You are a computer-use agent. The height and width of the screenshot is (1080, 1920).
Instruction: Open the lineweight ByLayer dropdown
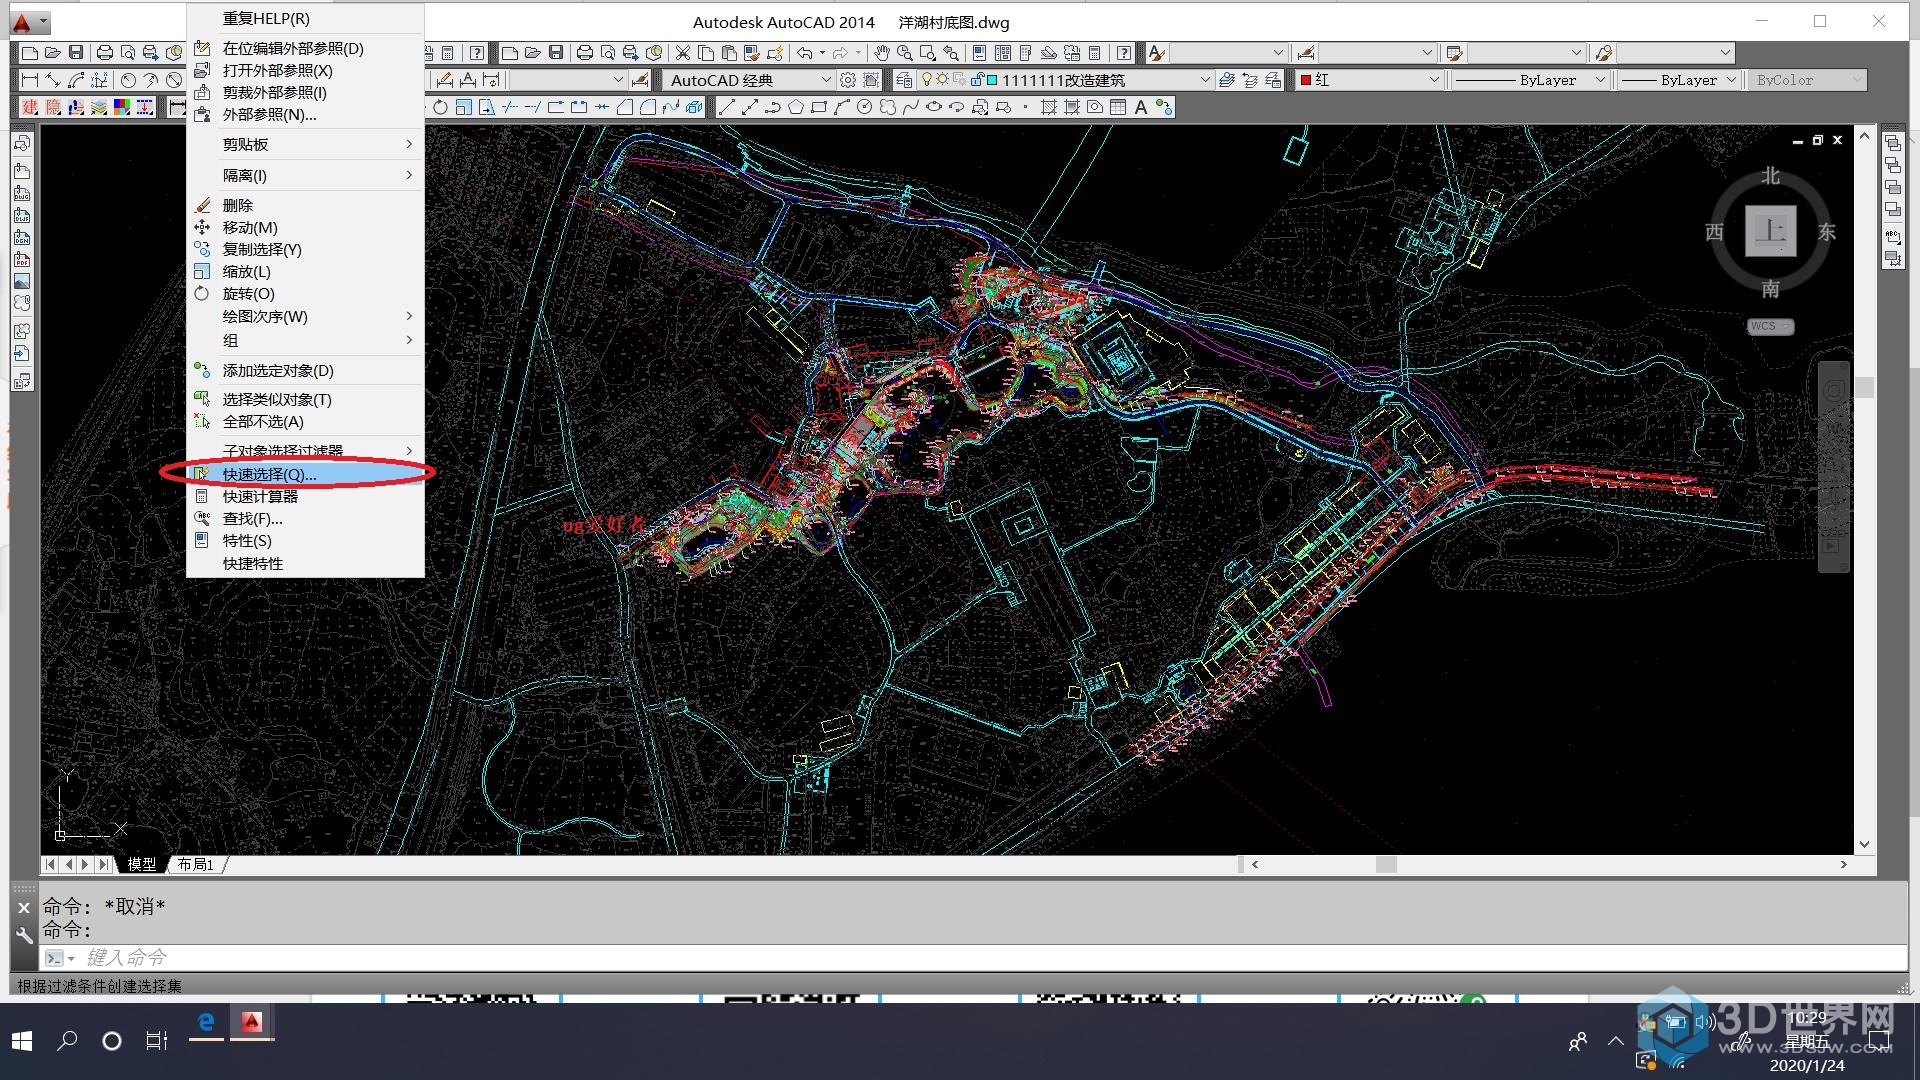1678,80
